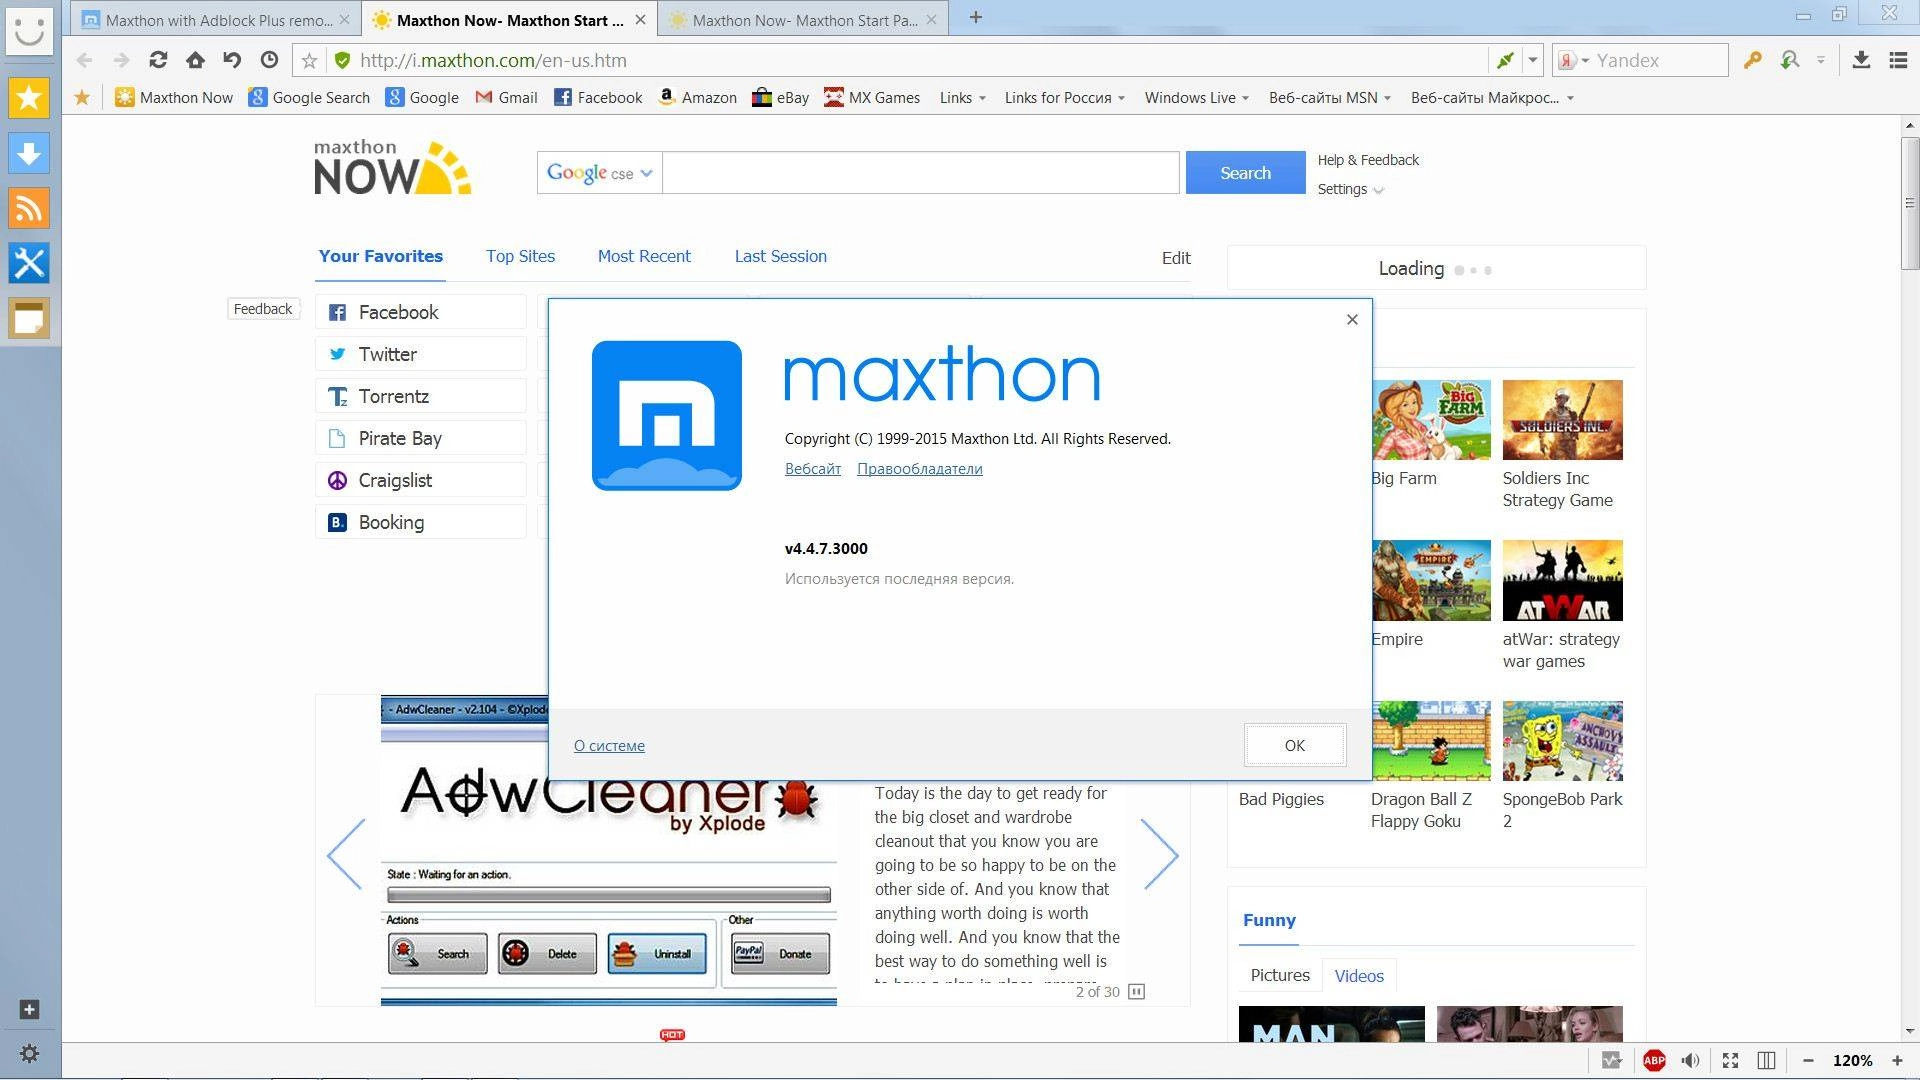Expand the Веб-сайты Майкрос... bookmarks folder

pos(1492,98)
